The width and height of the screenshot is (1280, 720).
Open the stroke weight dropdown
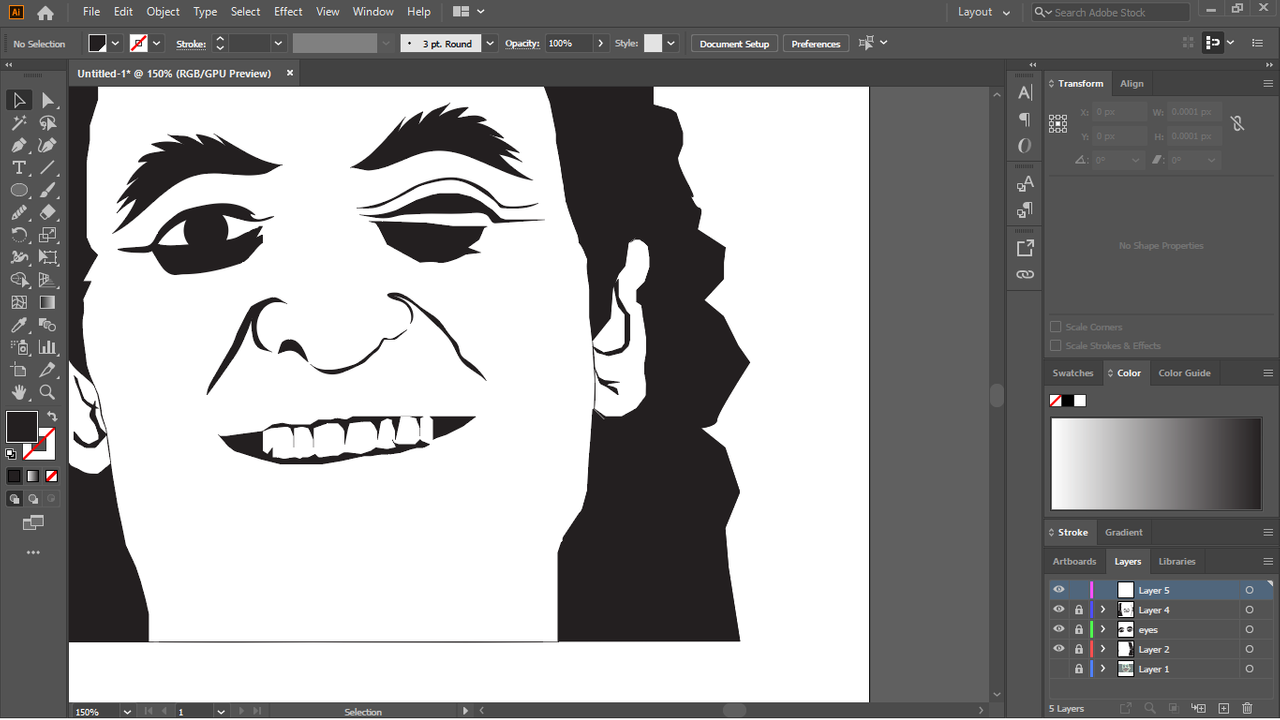278,44
